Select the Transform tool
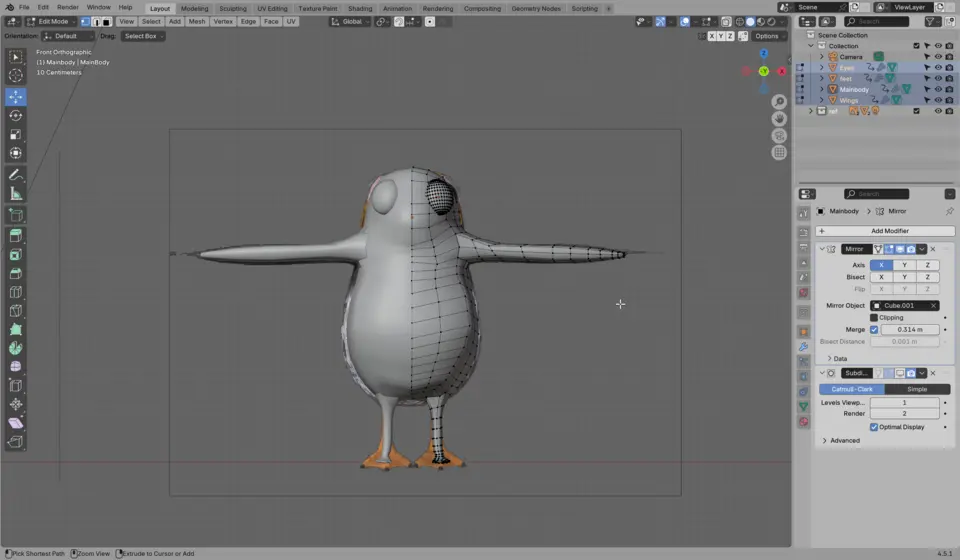 coord(15,153)
